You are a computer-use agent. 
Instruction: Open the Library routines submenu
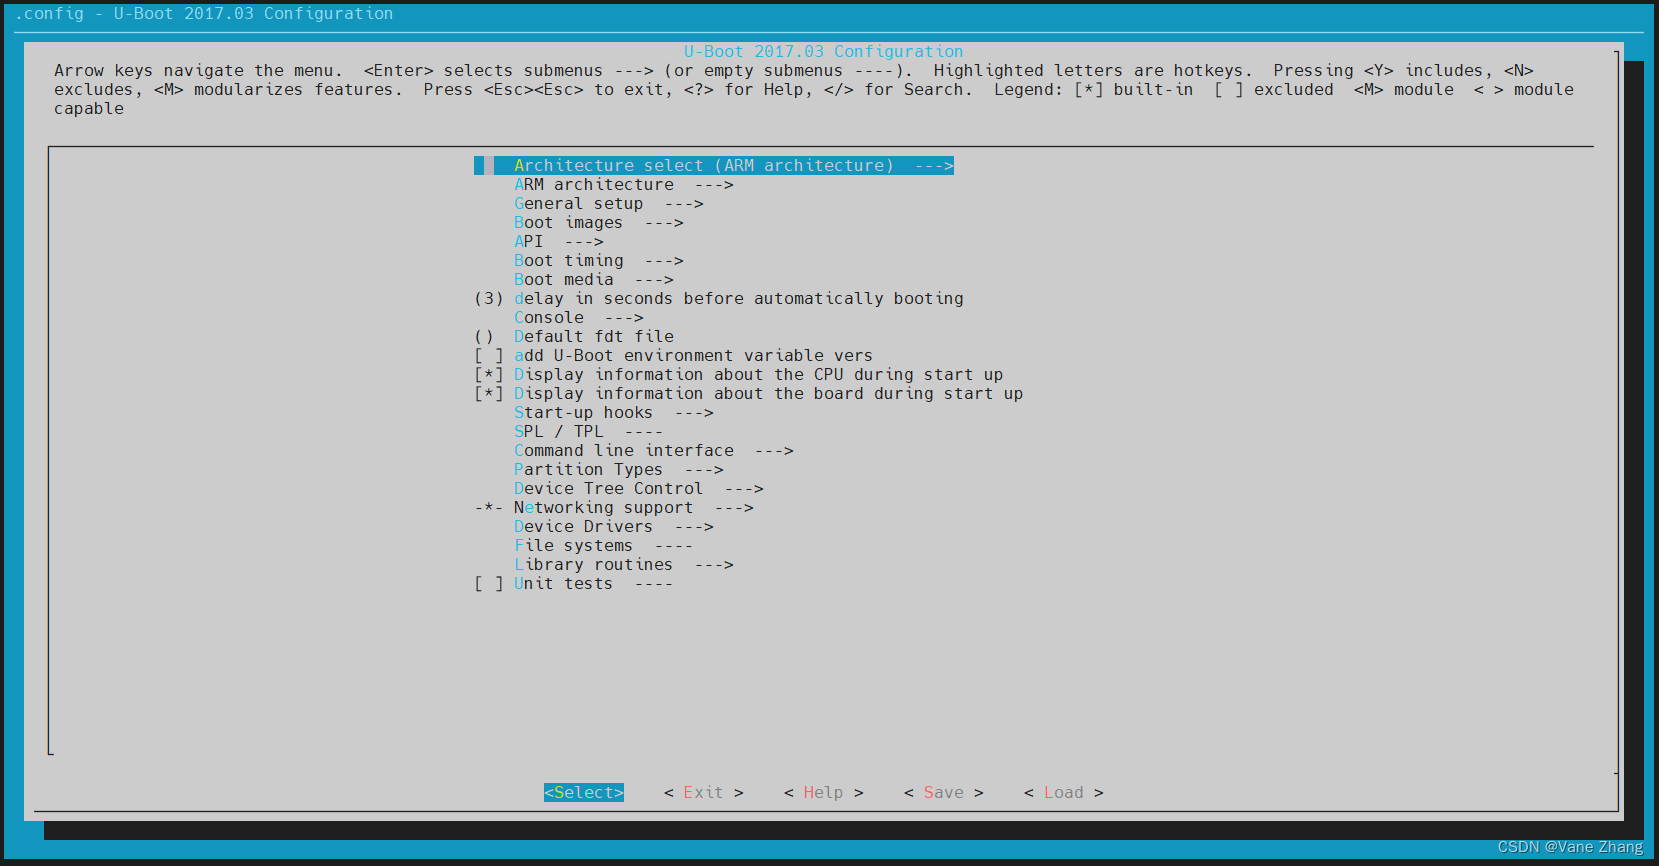pos(624,564)
